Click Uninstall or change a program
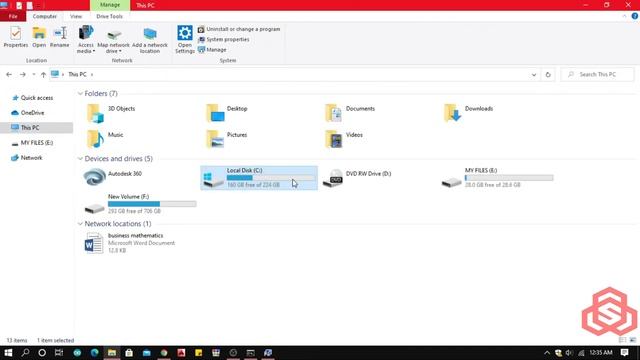 pyautogui.click(x=239, y=29)
